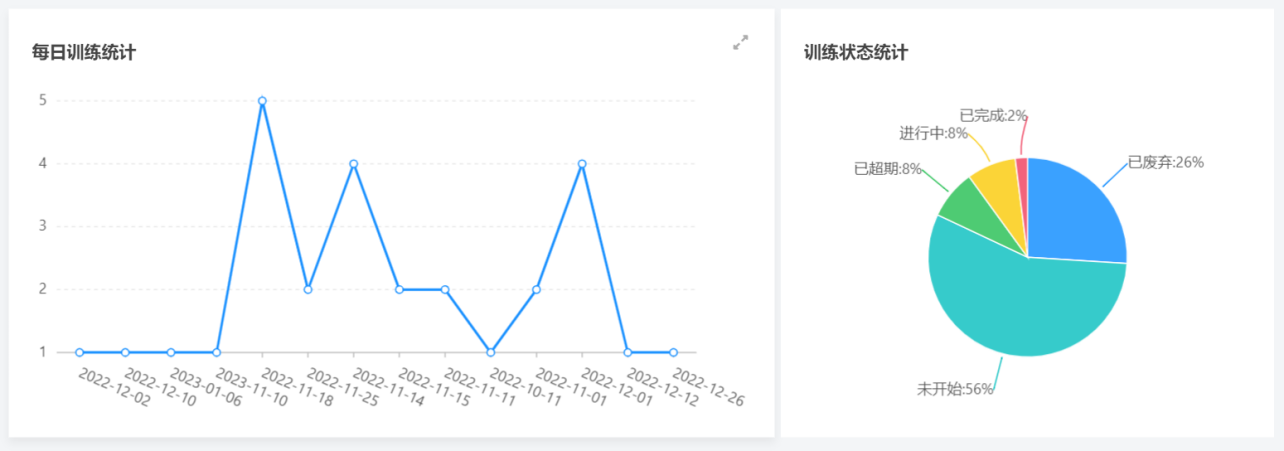Select the data point for 2022-10-11
This screenshot has width=1284, height=451.
pos(490,352)
